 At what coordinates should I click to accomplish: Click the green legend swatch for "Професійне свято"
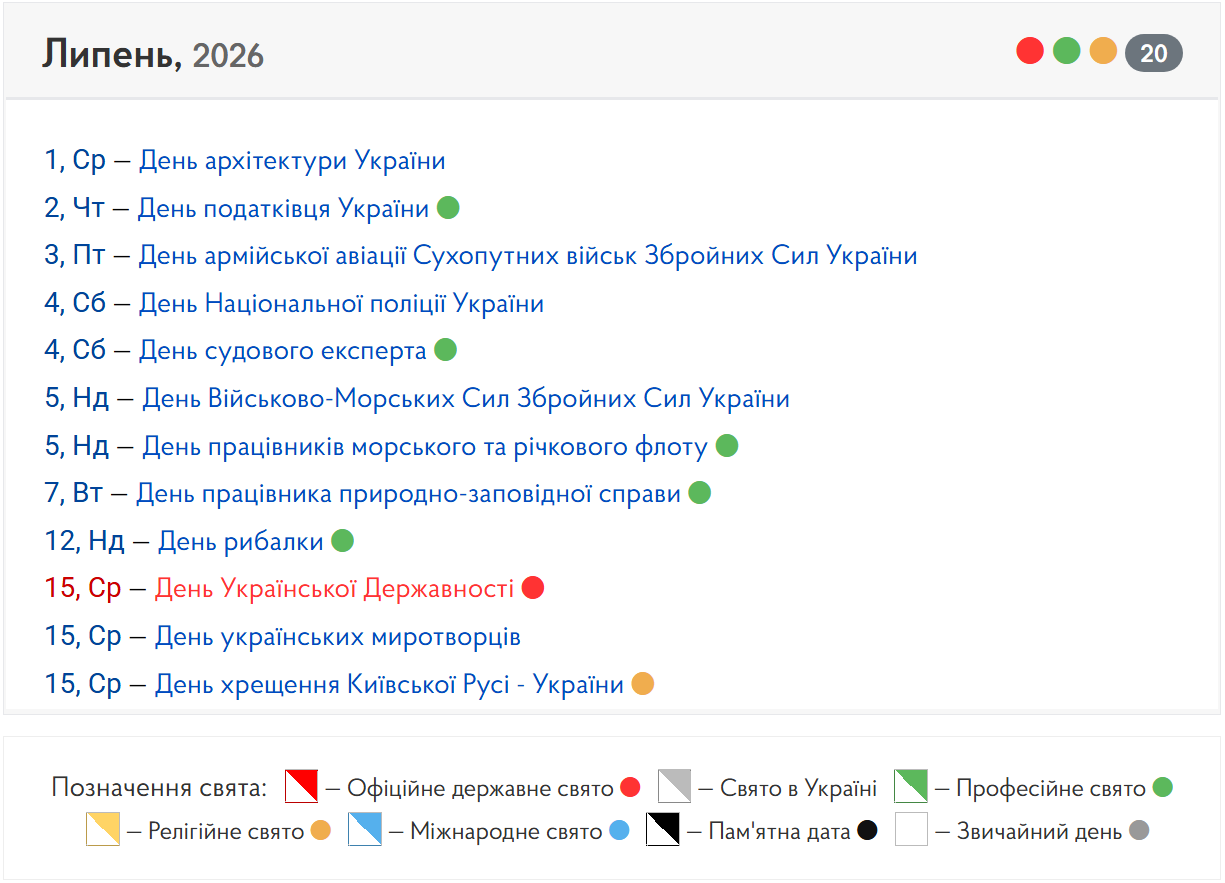point(910,787)
